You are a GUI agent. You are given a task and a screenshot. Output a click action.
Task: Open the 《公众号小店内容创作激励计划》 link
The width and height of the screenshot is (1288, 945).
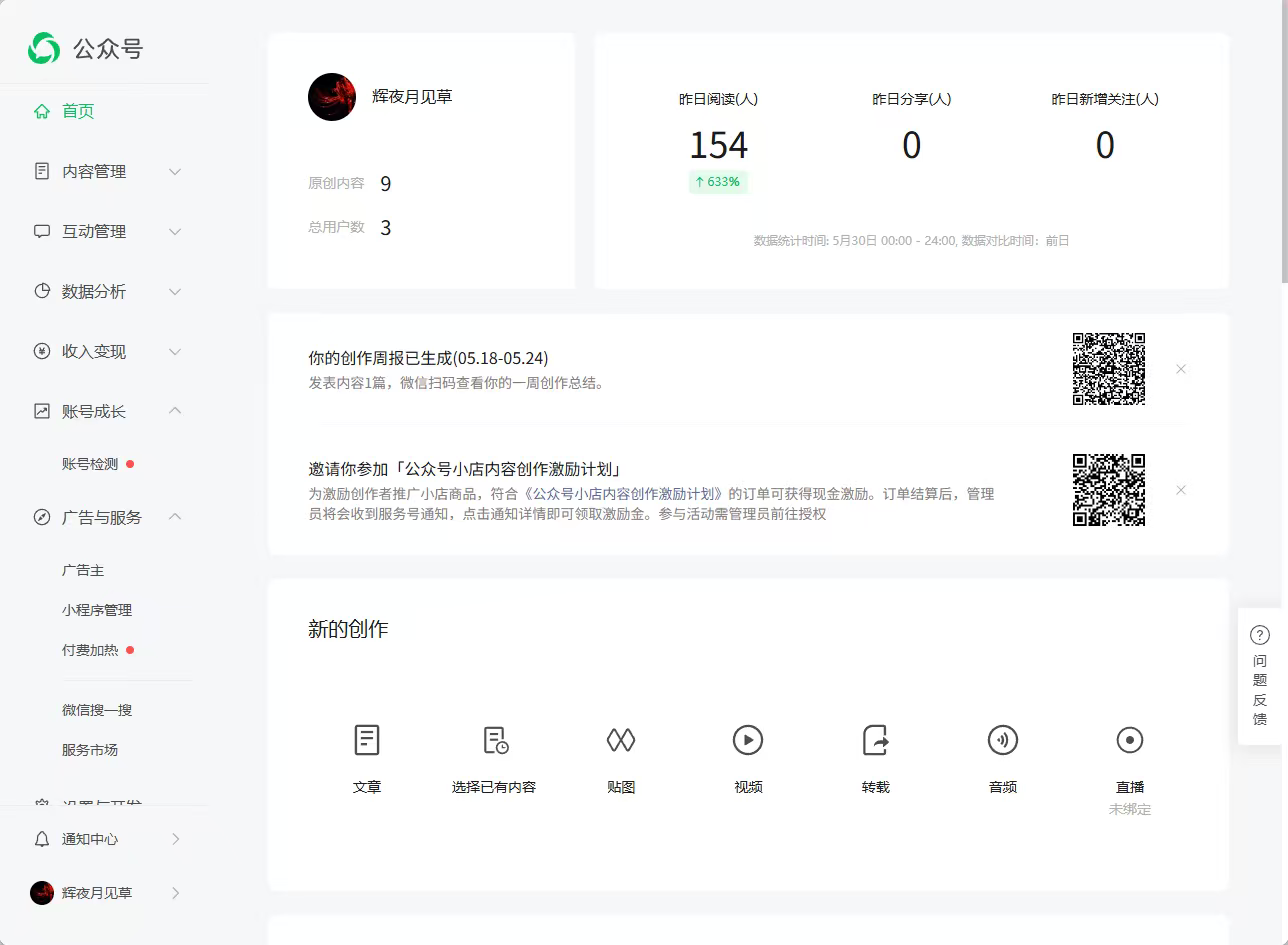pyautogui.click(x=623, y=494)
